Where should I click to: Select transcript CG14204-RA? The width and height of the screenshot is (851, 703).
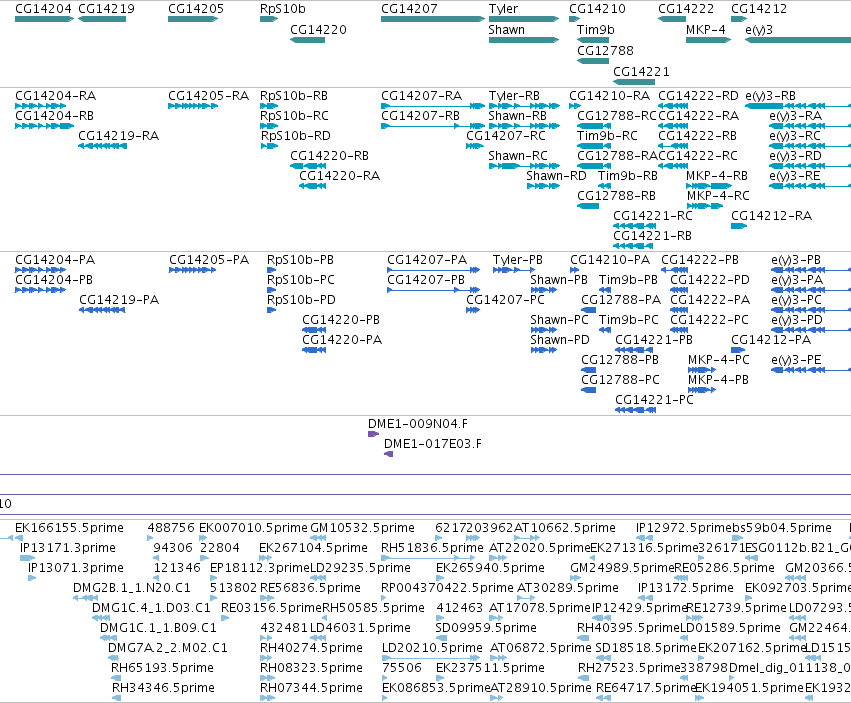(55, 96)
